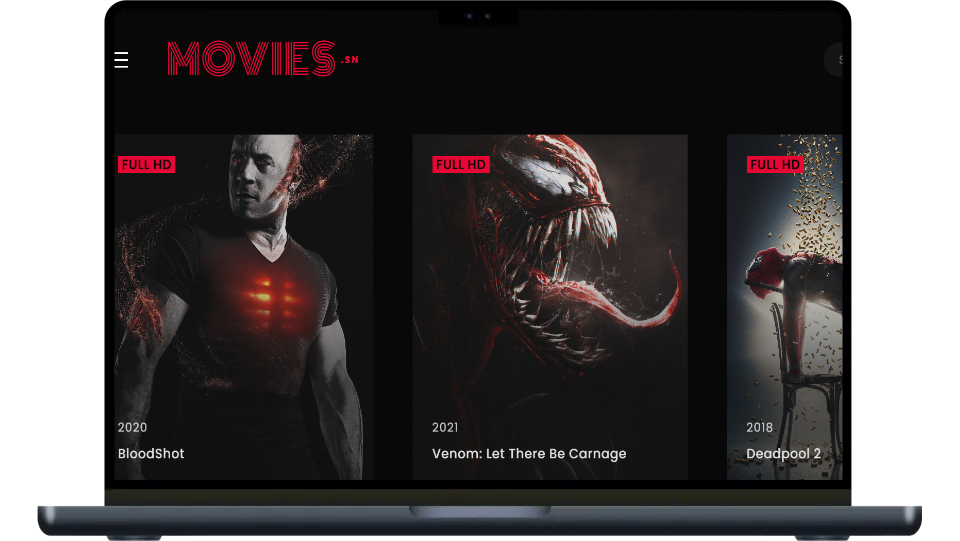Click the laptop webcam notch at the top

(478, 17)
